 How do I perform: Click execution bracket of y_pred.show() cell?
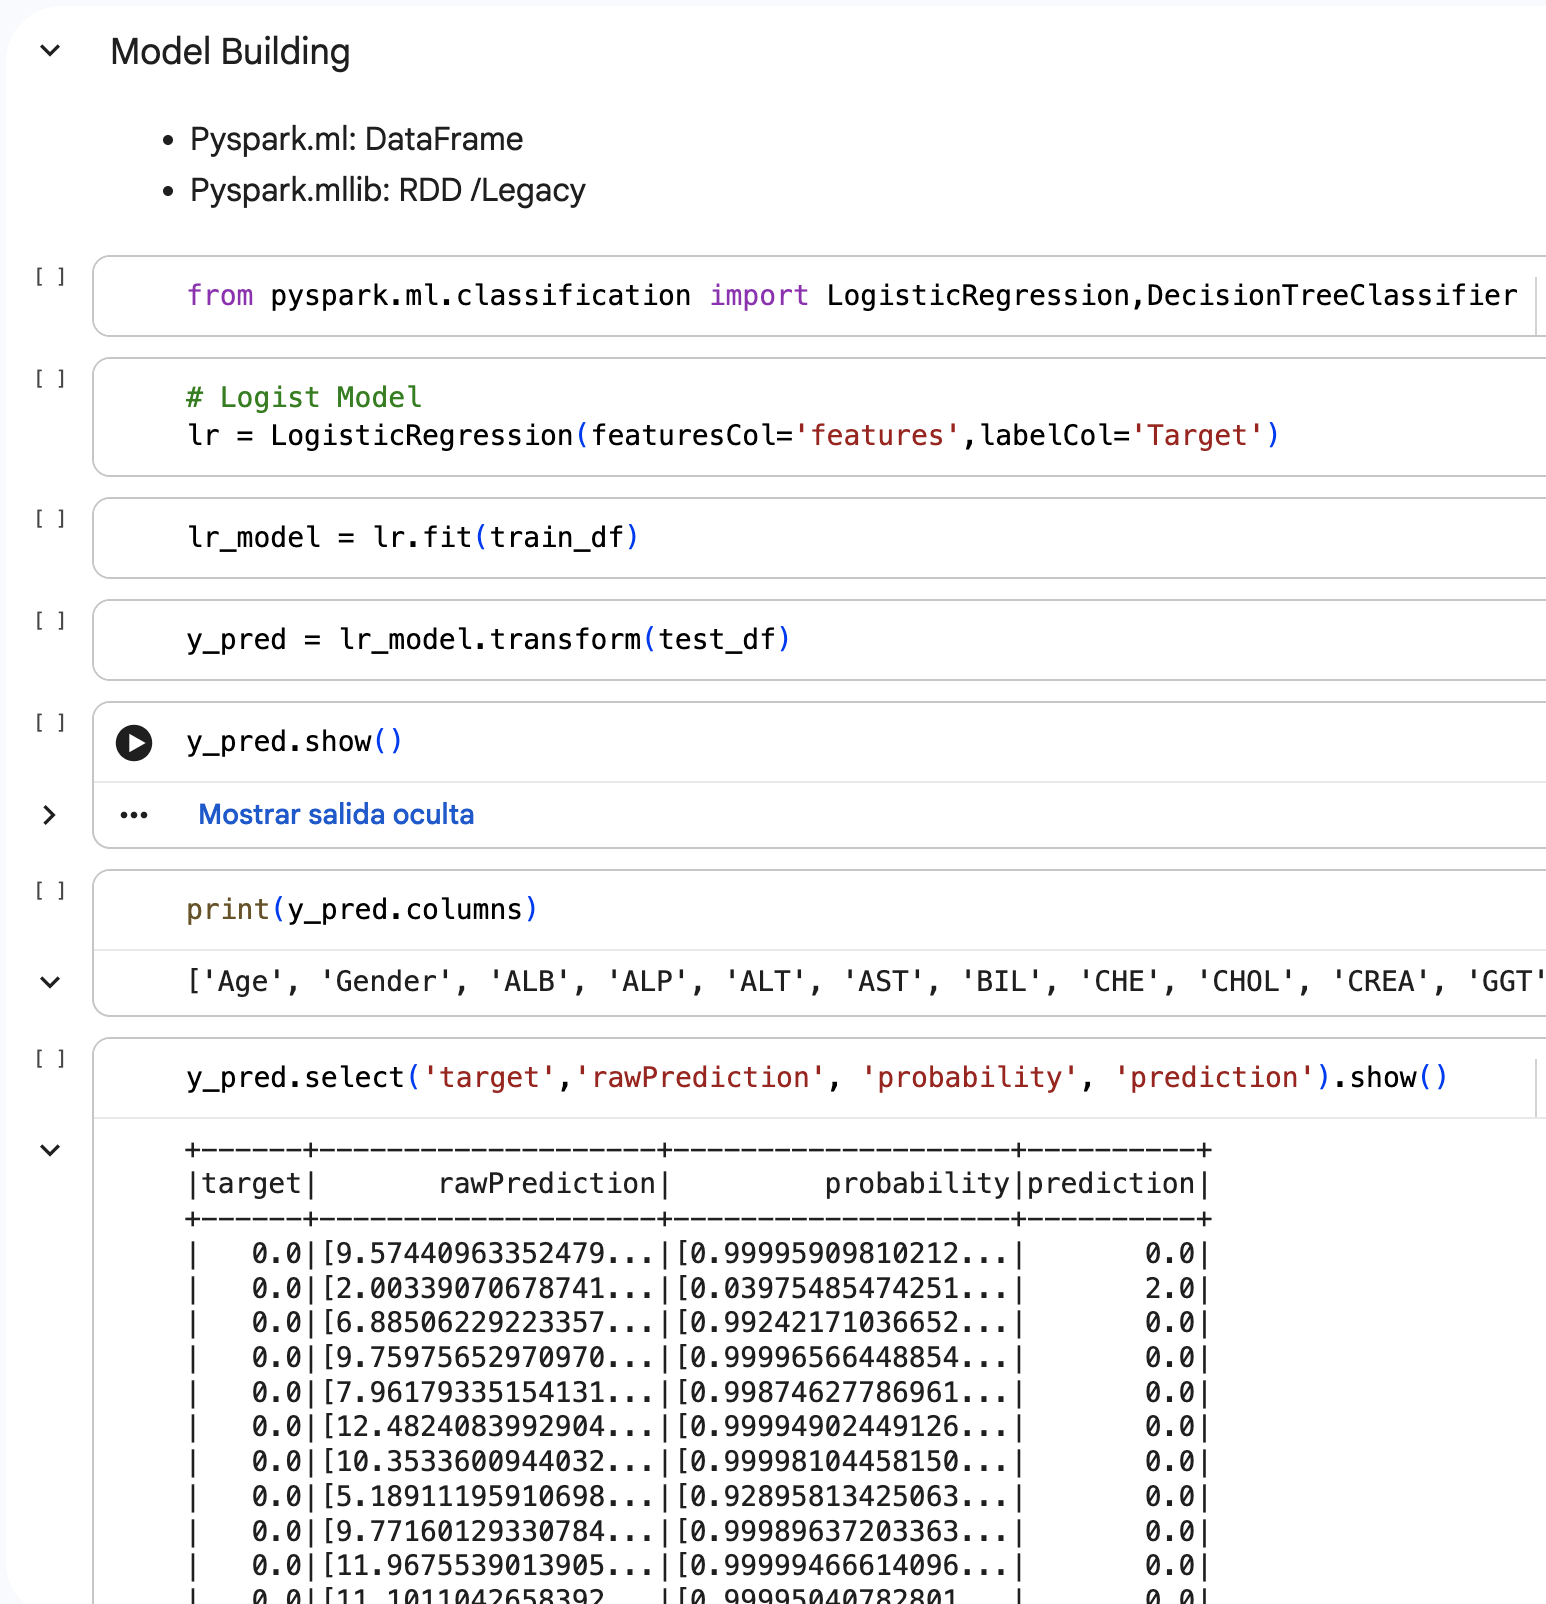(x=50, y=722)
